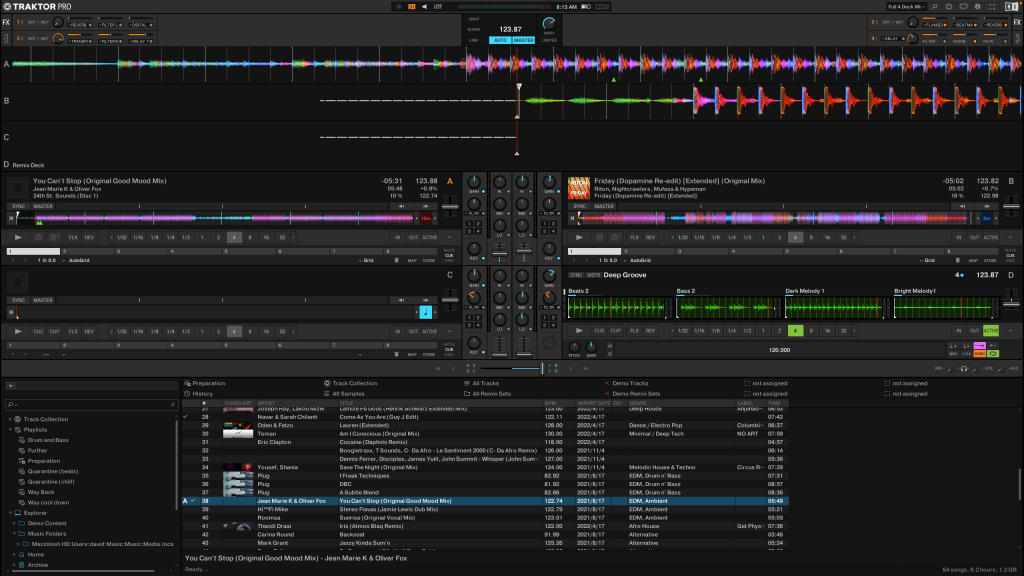Open the Preparation favorites tab

(204, 383)
